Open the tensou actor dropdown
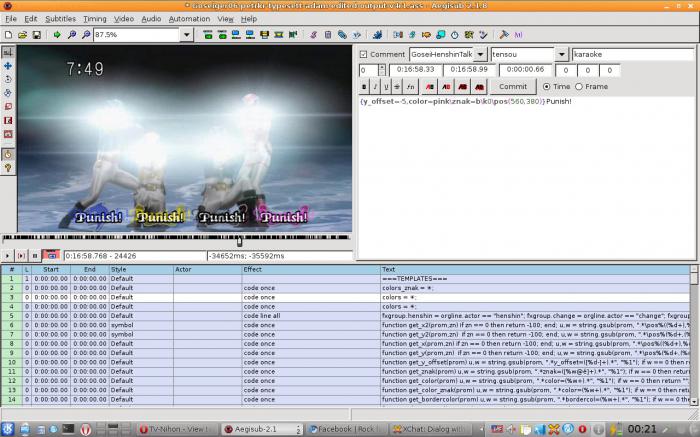The height and width of the screenshot is (437, 700). [x=561, y=54]
